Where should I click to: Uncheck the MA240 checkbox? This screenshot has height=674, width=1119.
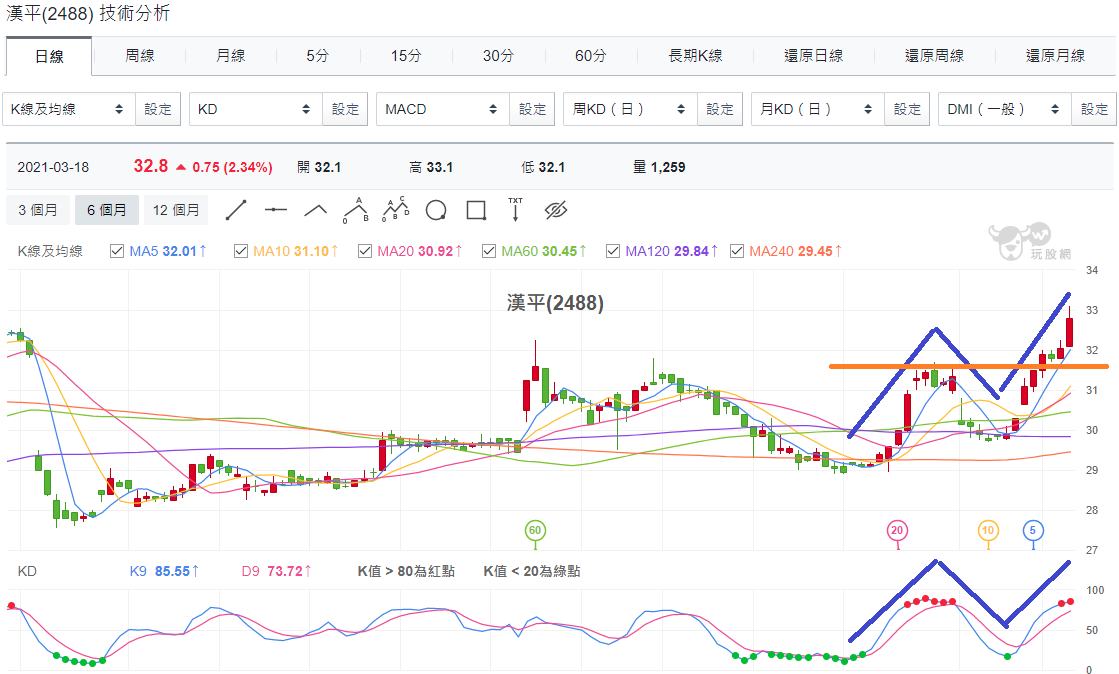coord(737,251)
